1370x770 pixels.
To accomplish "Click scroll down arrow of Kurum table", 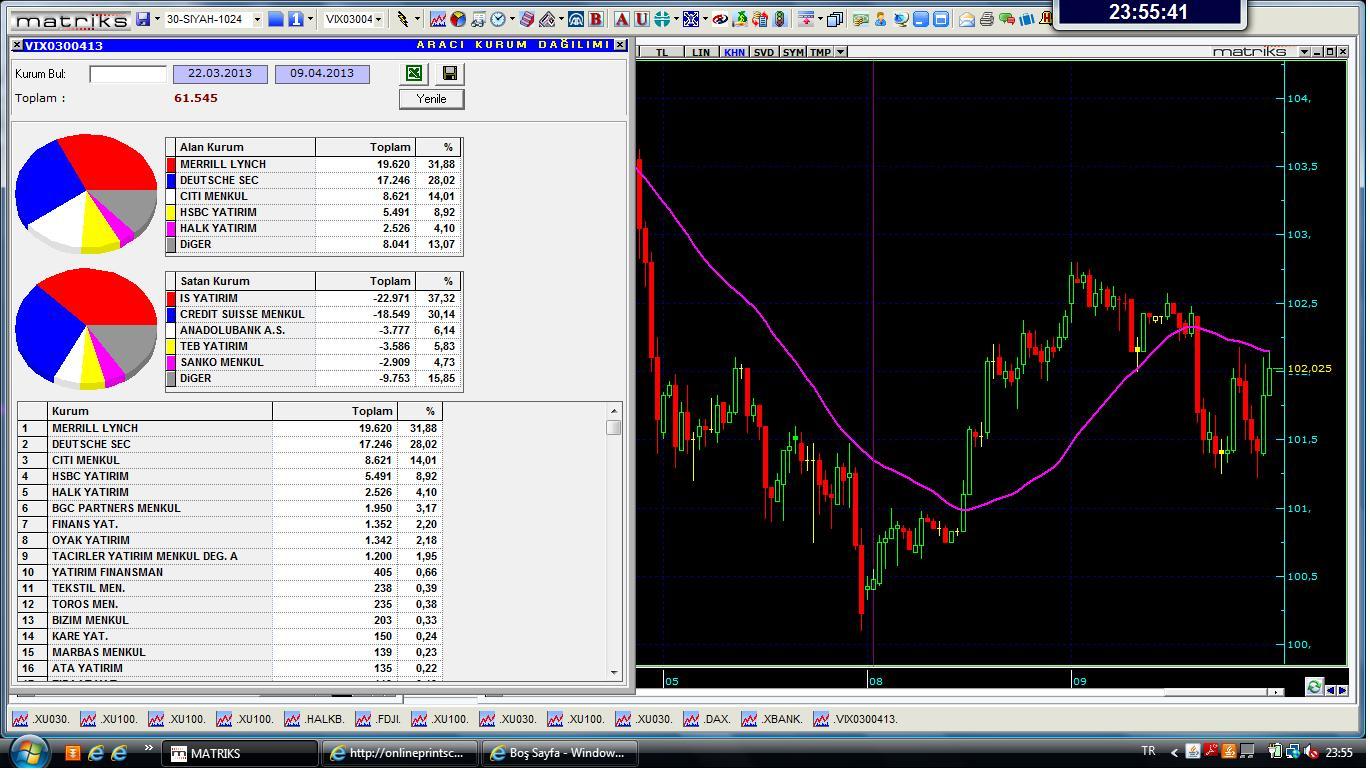I will point(613,673).
